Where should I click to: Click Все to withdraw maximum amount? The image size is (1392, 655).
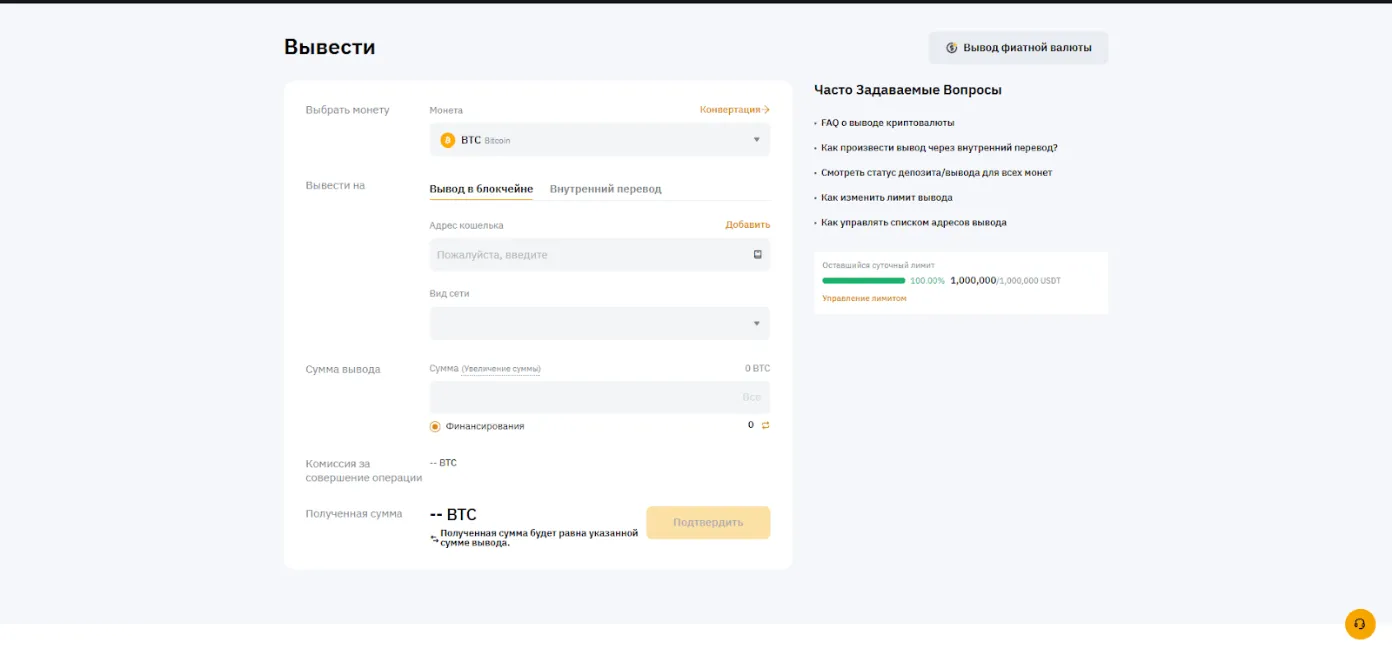click(x=751, y=397)
